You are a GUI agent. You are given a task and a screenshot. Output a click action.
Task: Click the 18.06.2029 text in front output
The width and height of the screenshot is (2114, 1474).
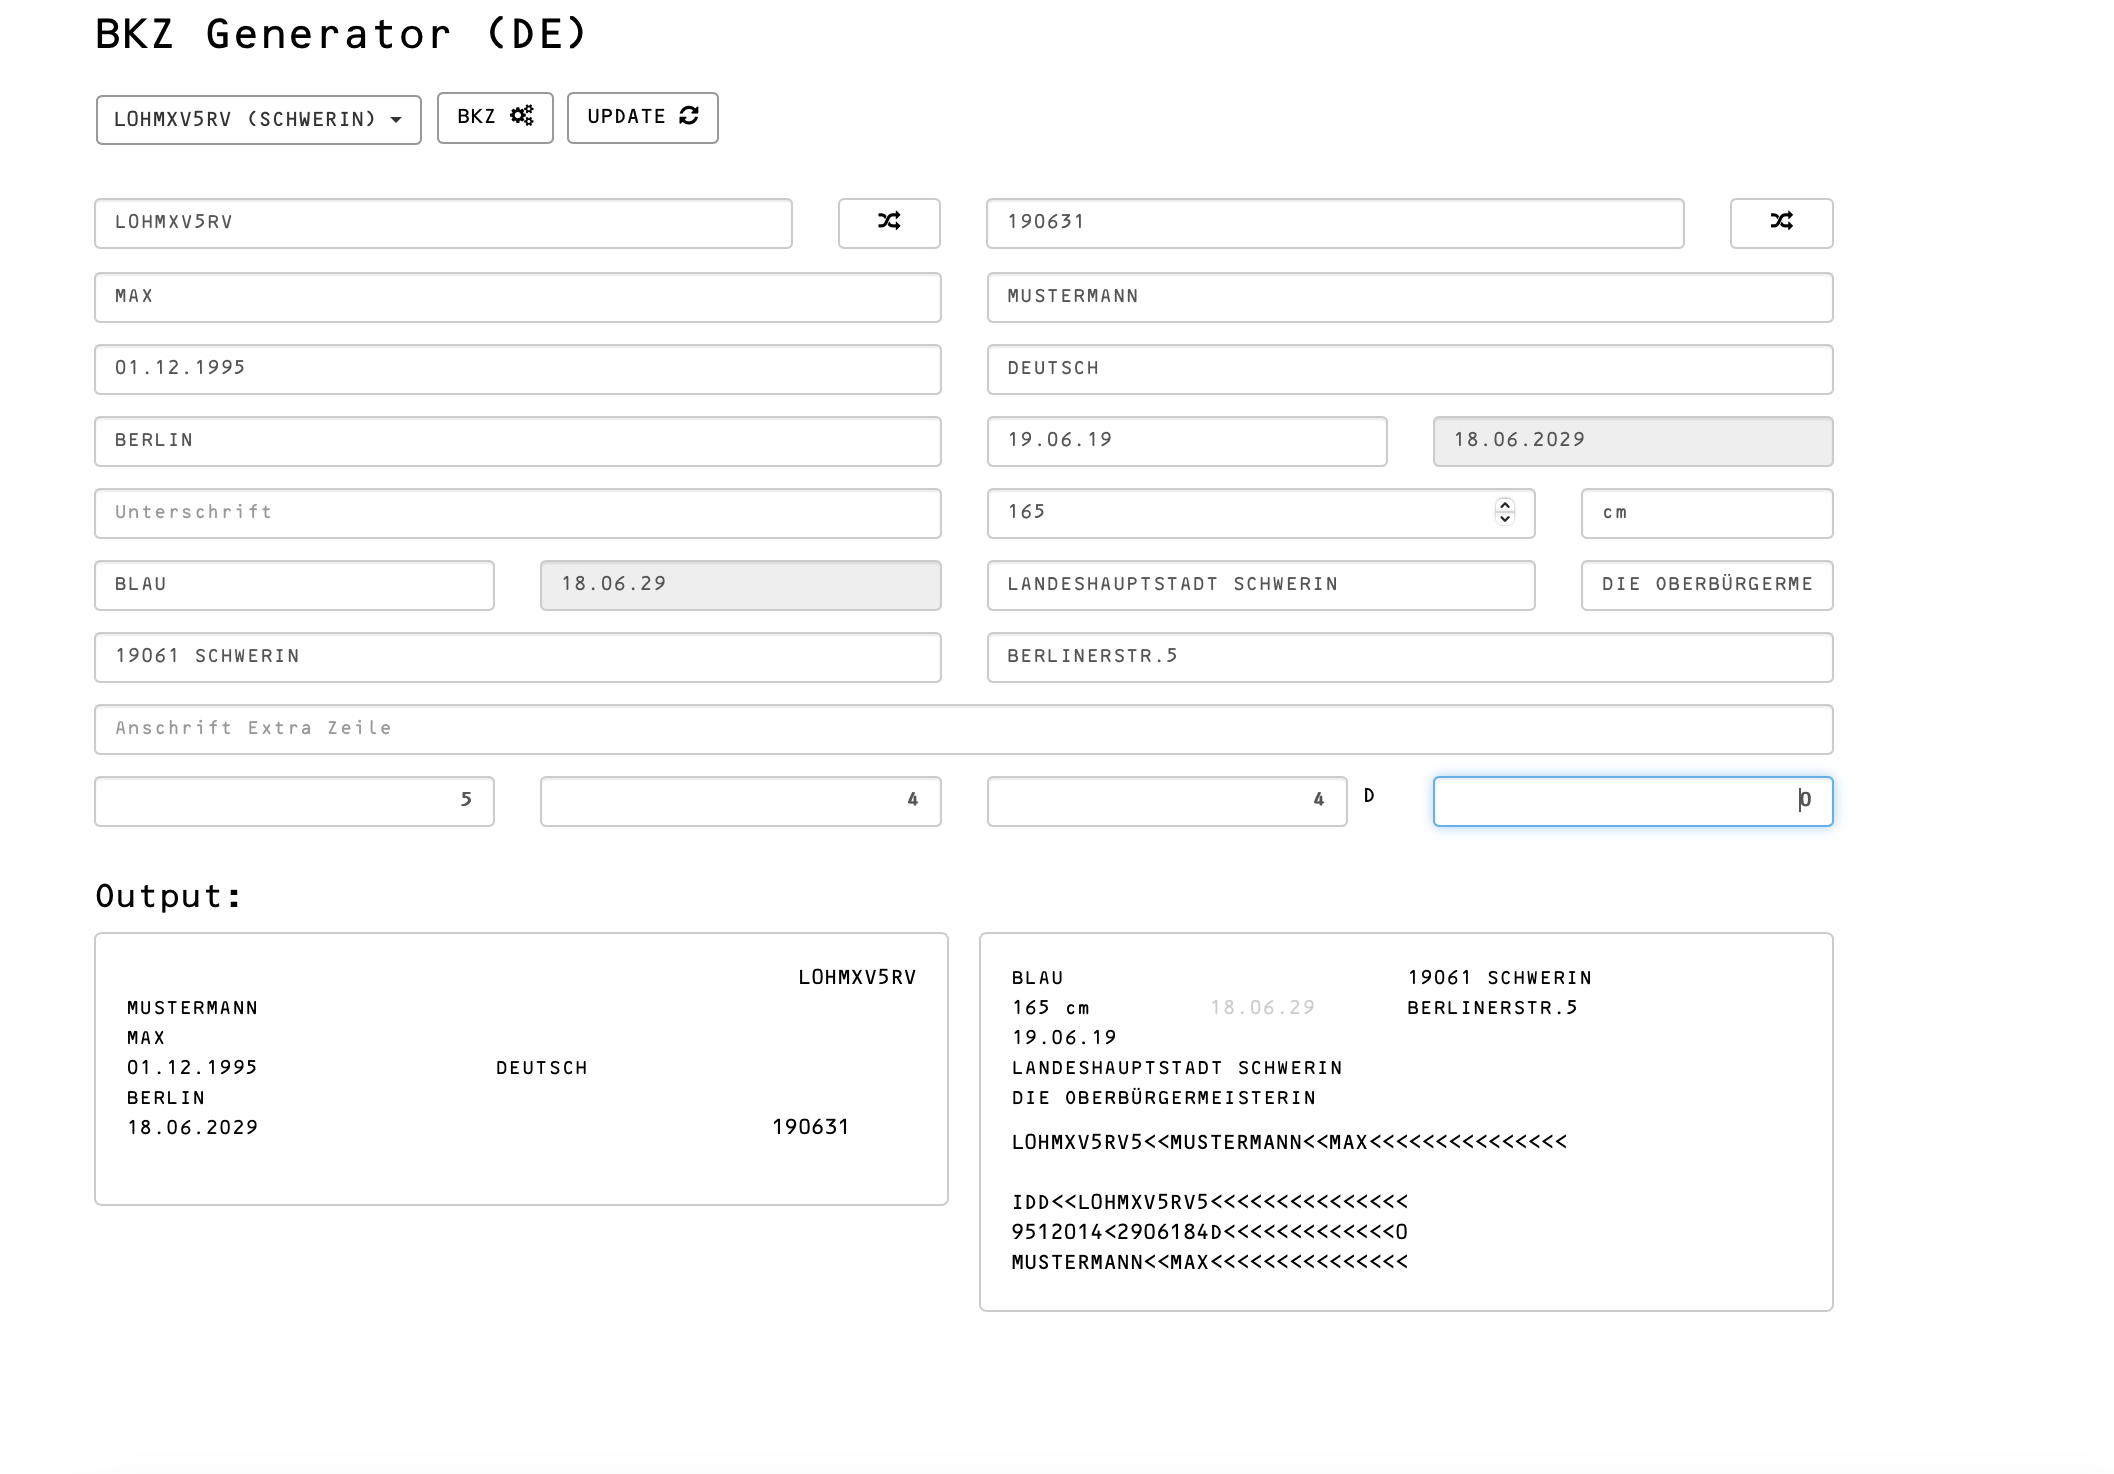pos(192,1127)
